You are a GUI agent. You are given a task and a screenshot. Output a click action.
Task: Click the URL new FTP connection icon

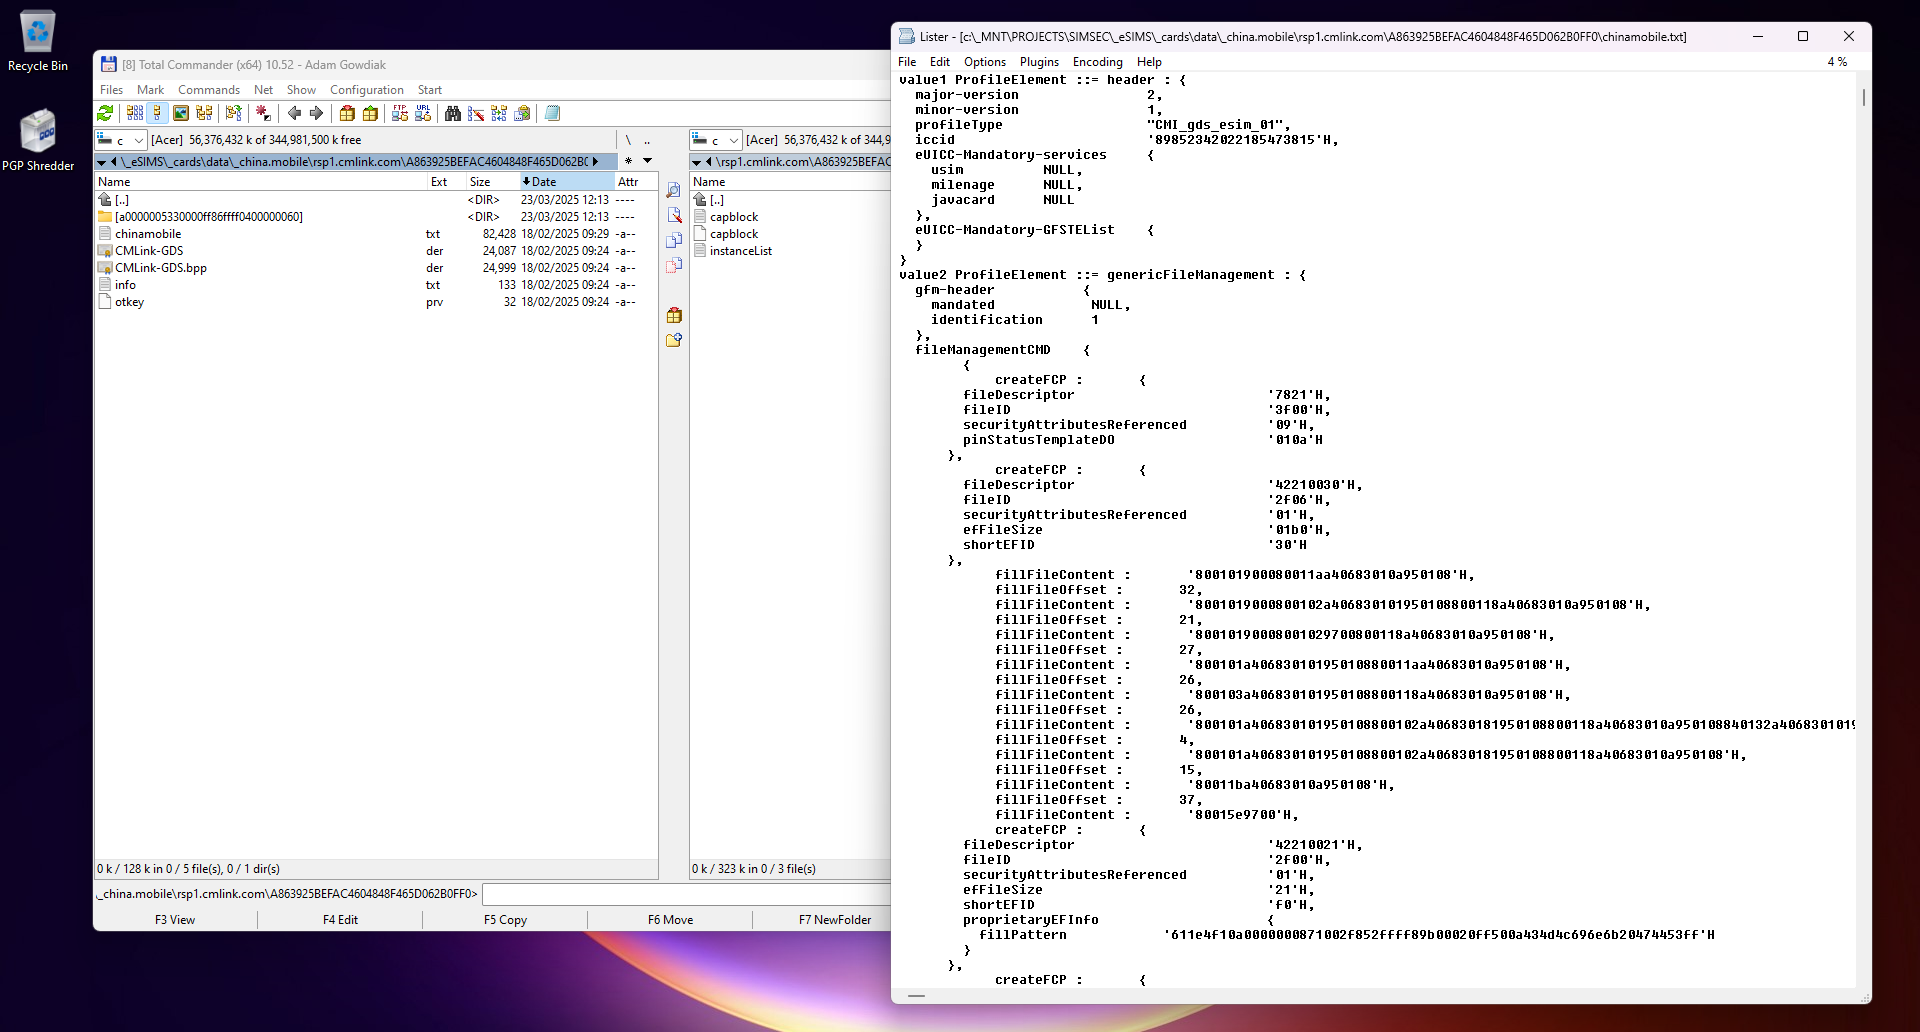point(423,114)
